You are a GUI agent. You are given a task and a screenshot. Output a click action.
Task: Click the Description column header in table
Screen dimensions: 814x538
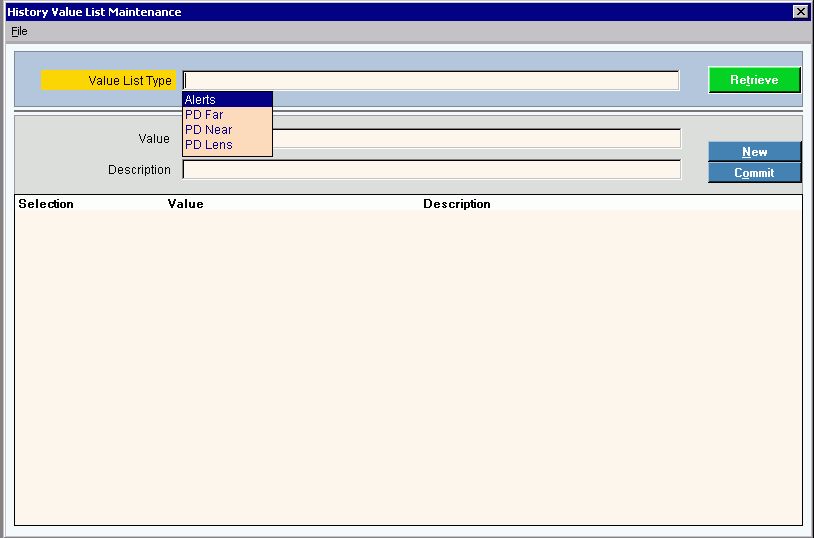coord(456,204)
